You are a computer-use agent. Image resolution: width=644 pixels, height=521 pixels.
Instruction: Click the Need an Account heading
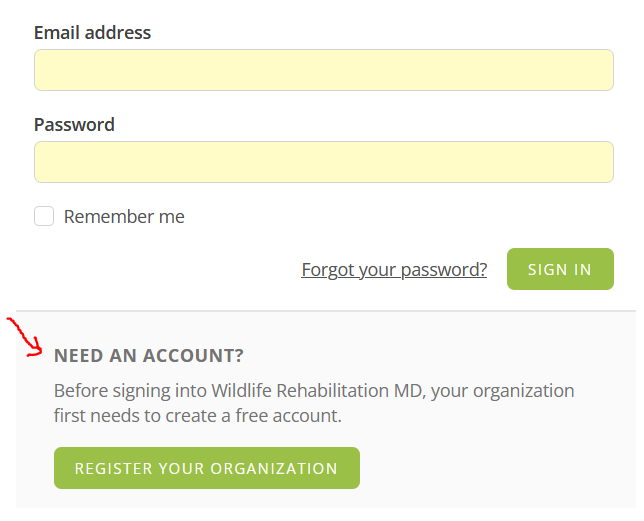(149, 356)
